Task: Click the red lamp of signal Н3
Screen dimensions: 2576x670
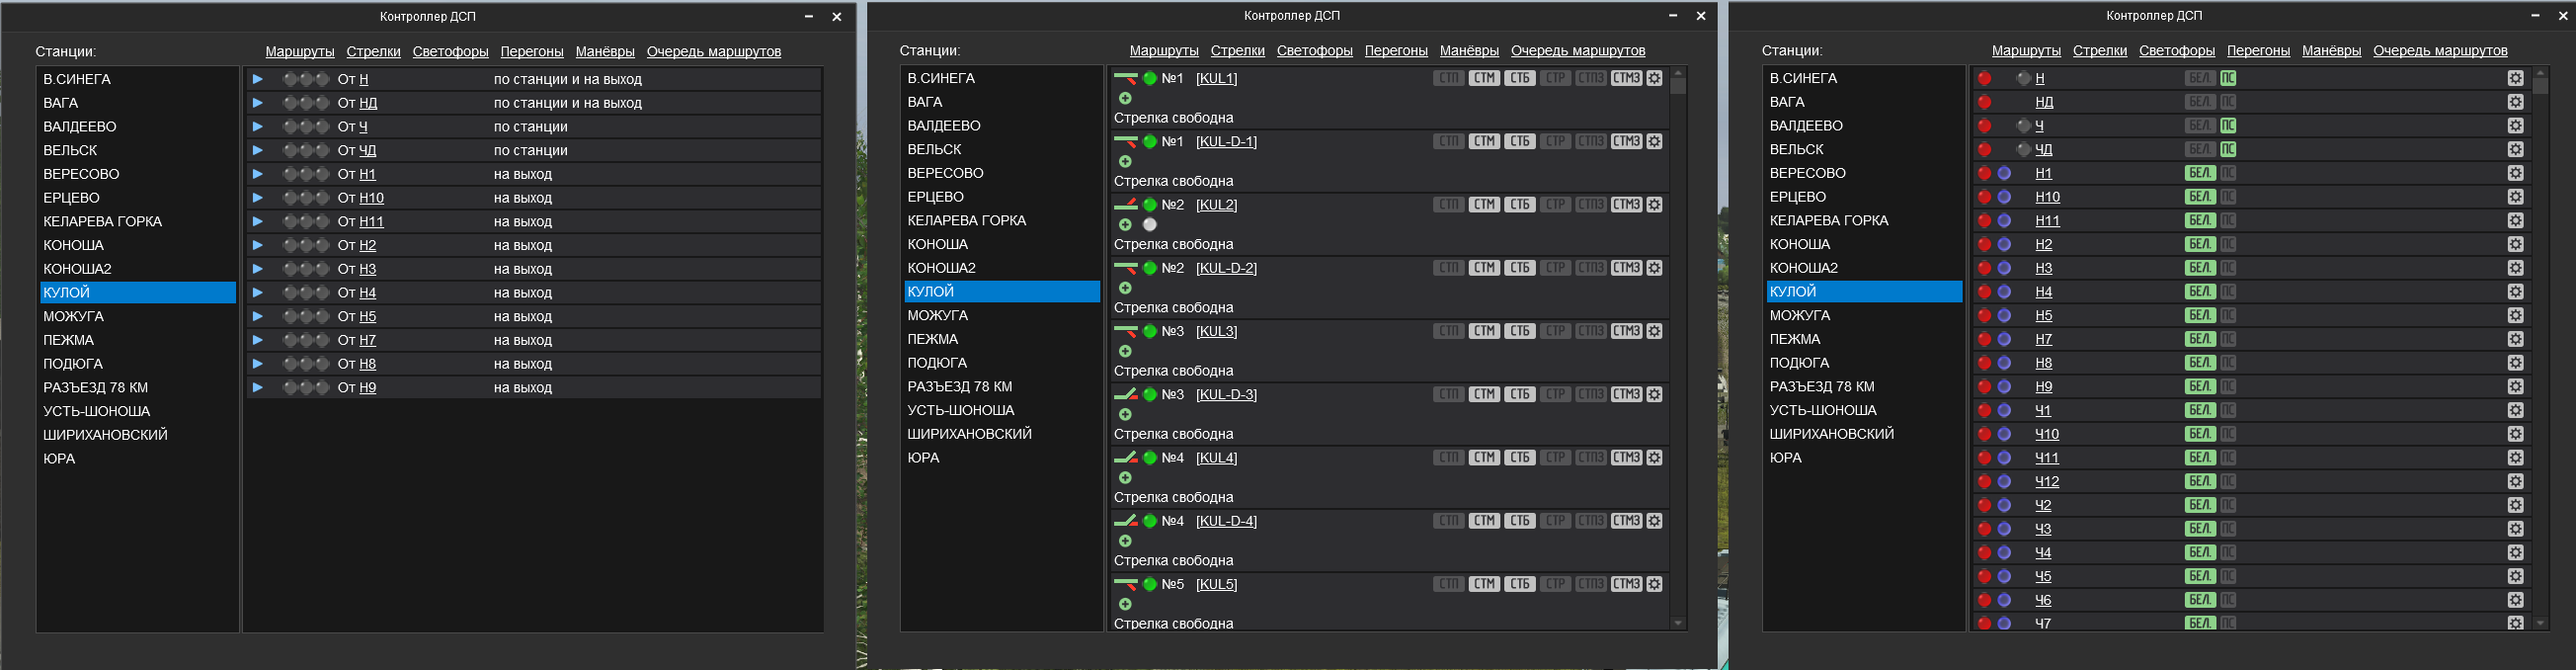Action: (1984, 268)
